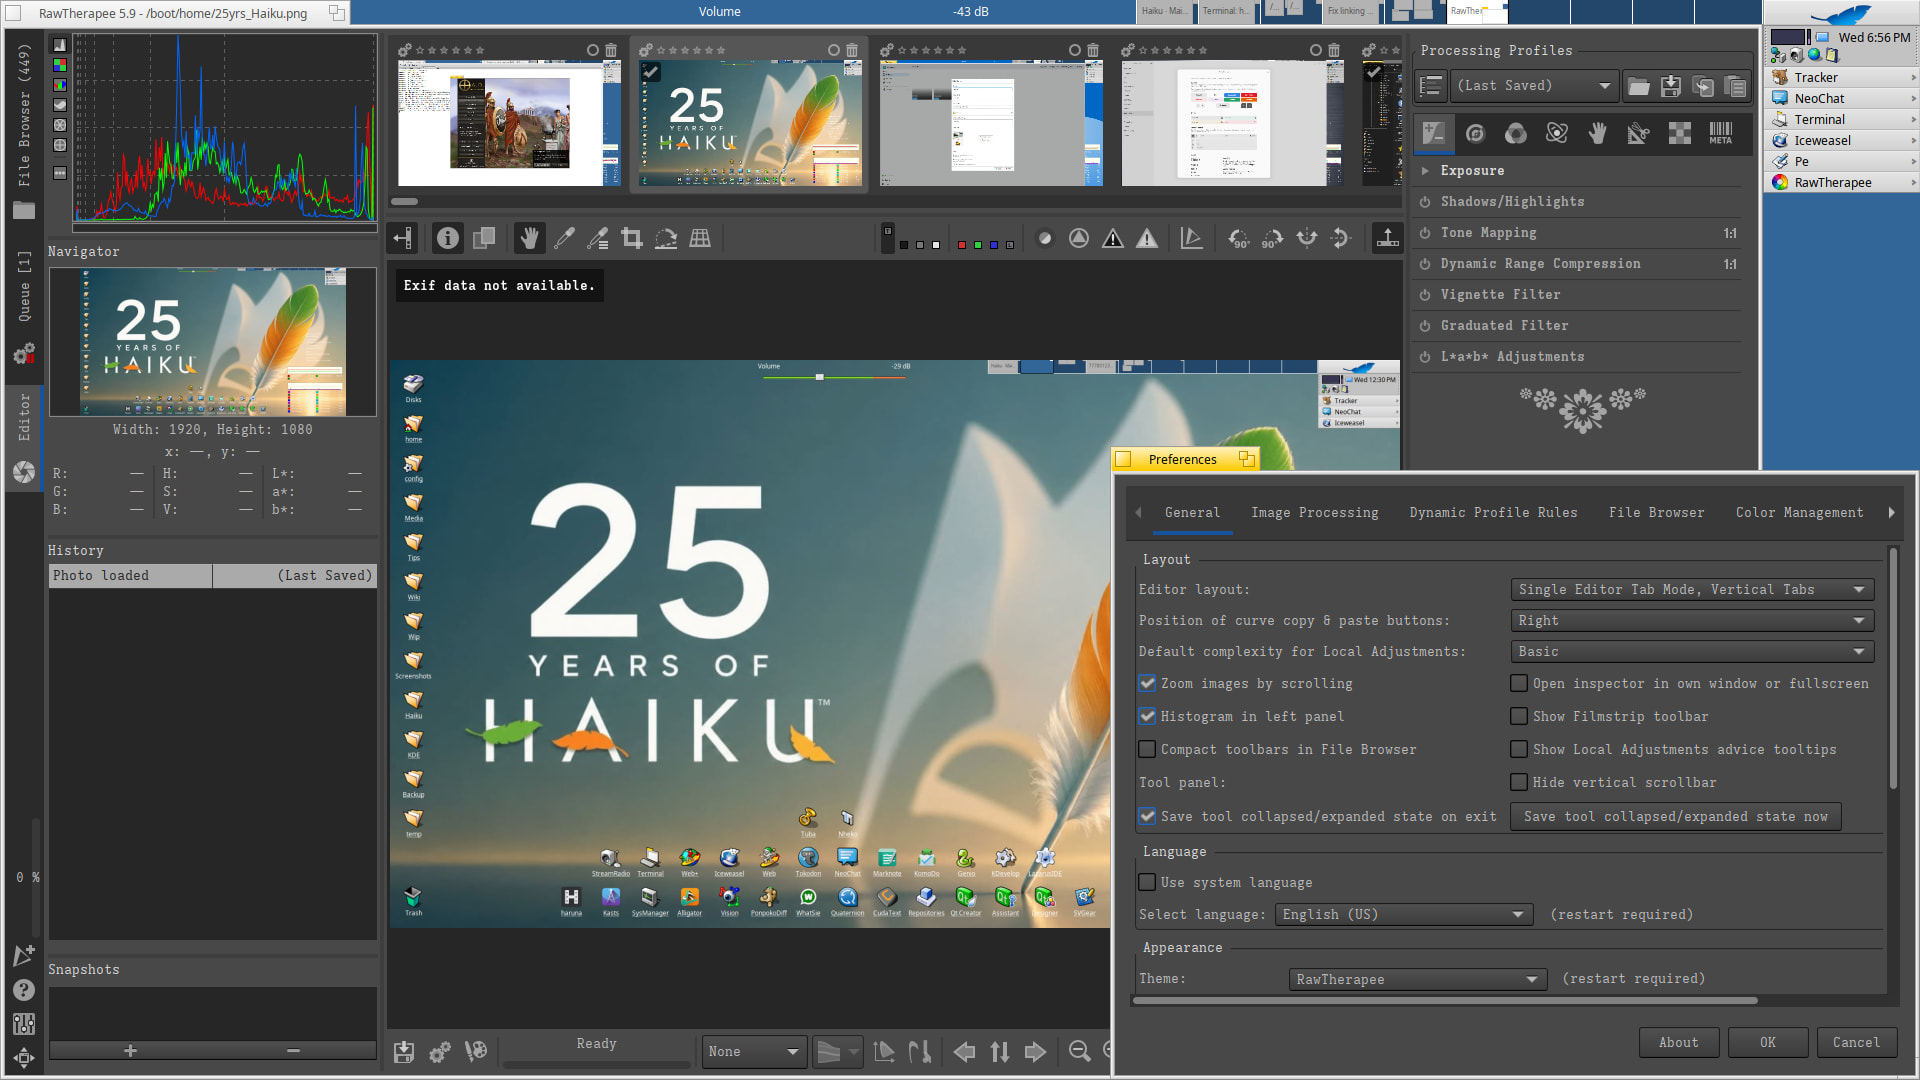Enable Use system language checkbox
This screenshot has height=1080, width=1920.
click(1148, 883)
